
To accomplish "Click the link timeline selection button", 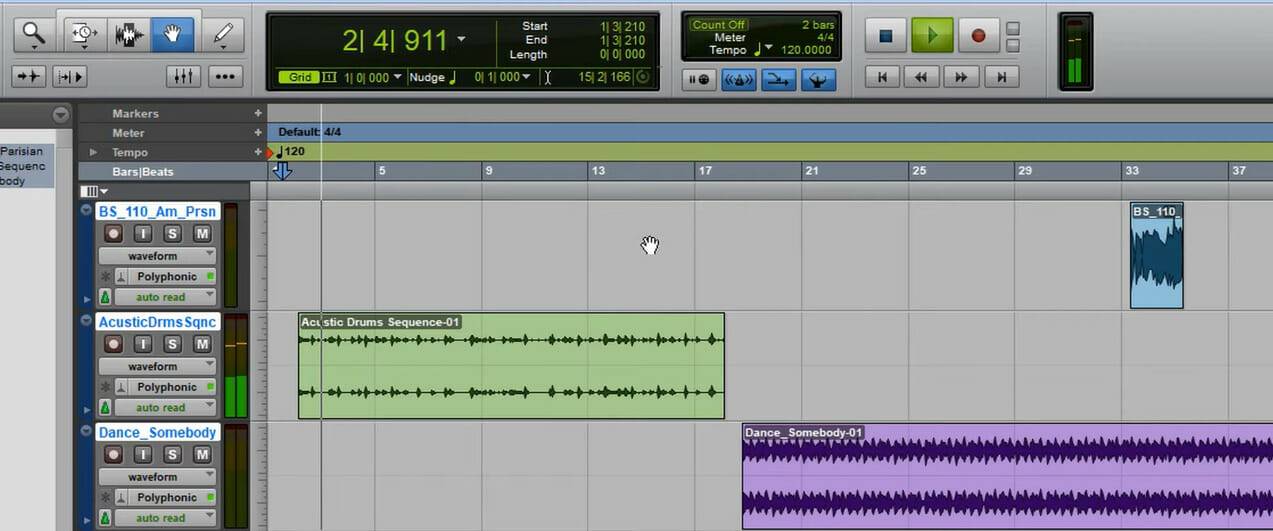I will [70, 76].
